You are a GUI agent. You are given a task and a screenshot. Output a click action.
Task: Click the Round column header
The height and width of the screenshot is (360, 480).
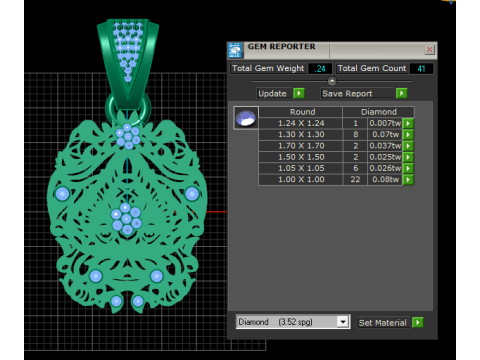click(302, 112)
